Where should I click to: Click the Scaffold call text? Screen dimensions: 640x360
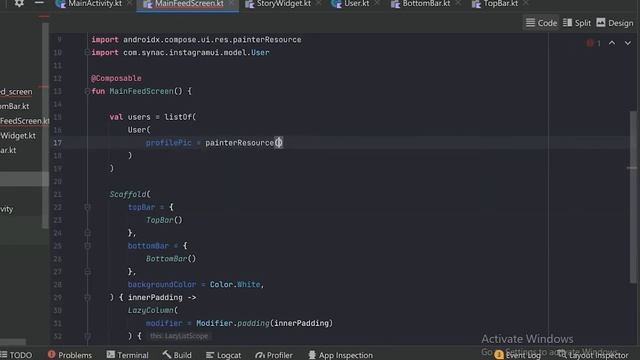(x=128, y=194)
